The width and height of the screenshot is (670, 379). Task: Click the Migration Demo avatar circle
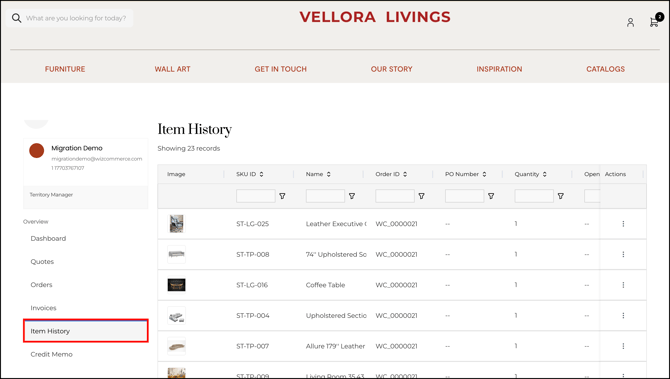(37, 150)
